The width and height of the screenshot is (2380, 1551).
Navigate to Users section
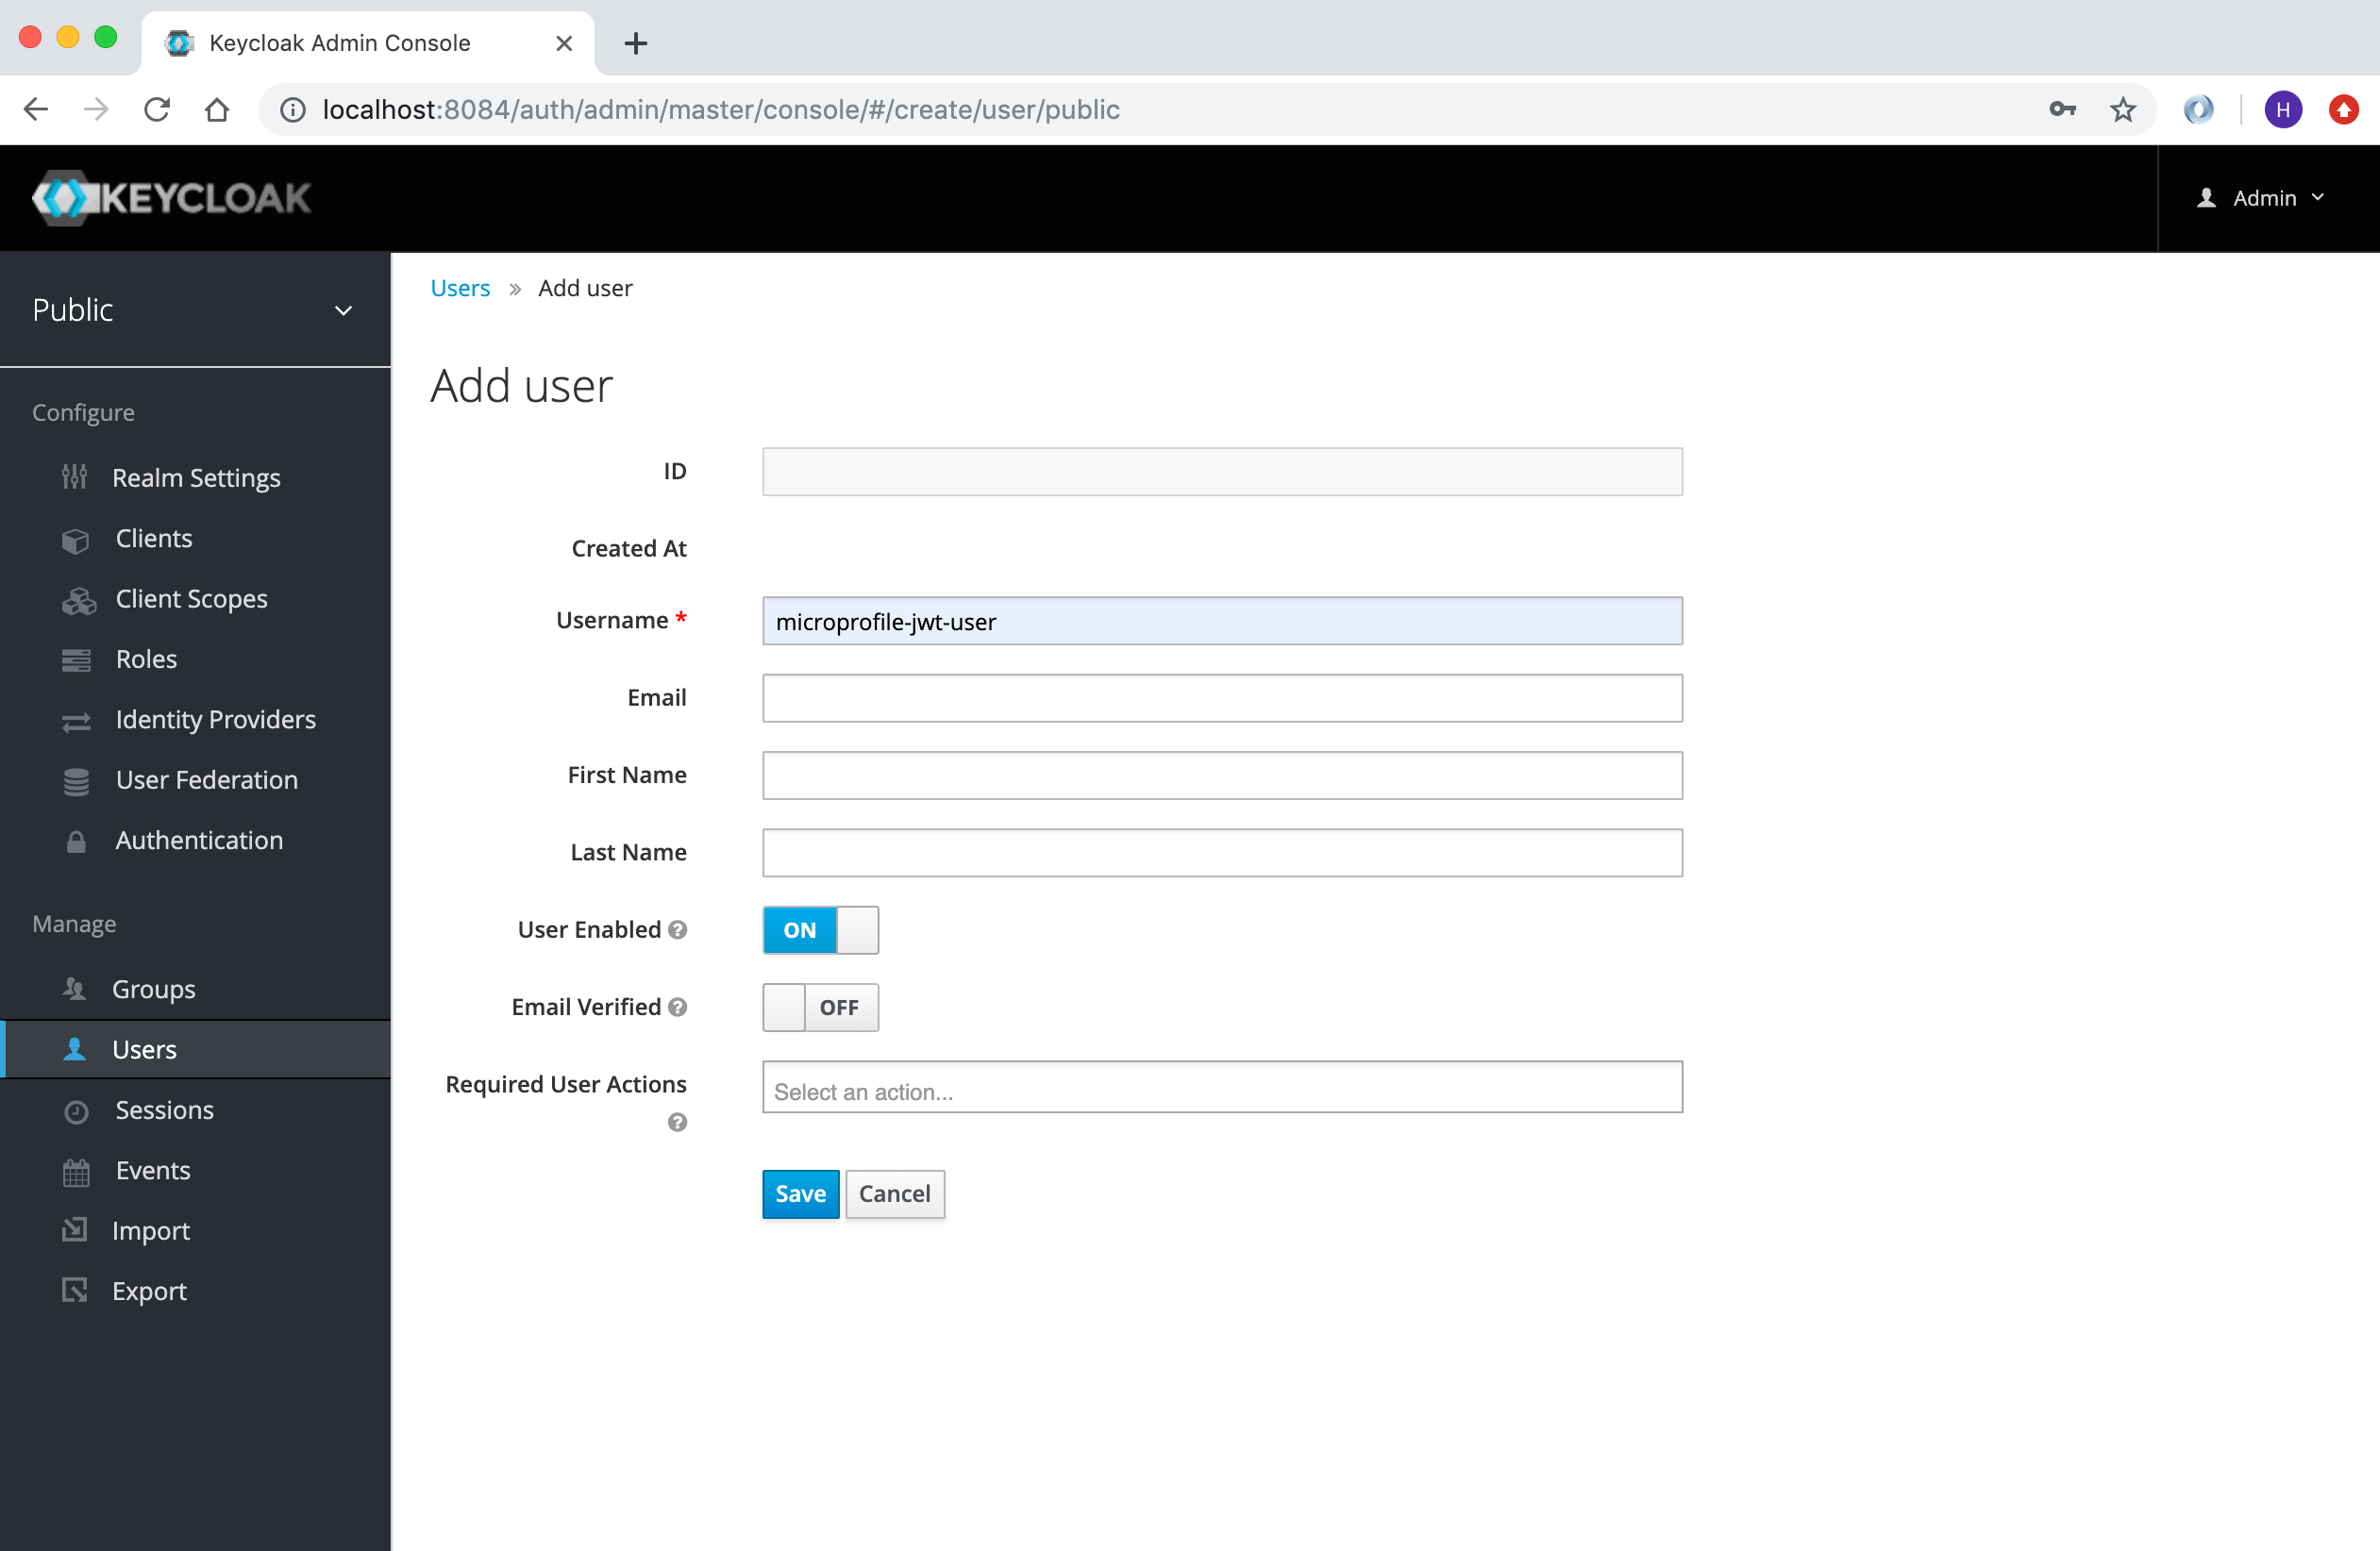pyautogui.click(x=144, y=1048)
